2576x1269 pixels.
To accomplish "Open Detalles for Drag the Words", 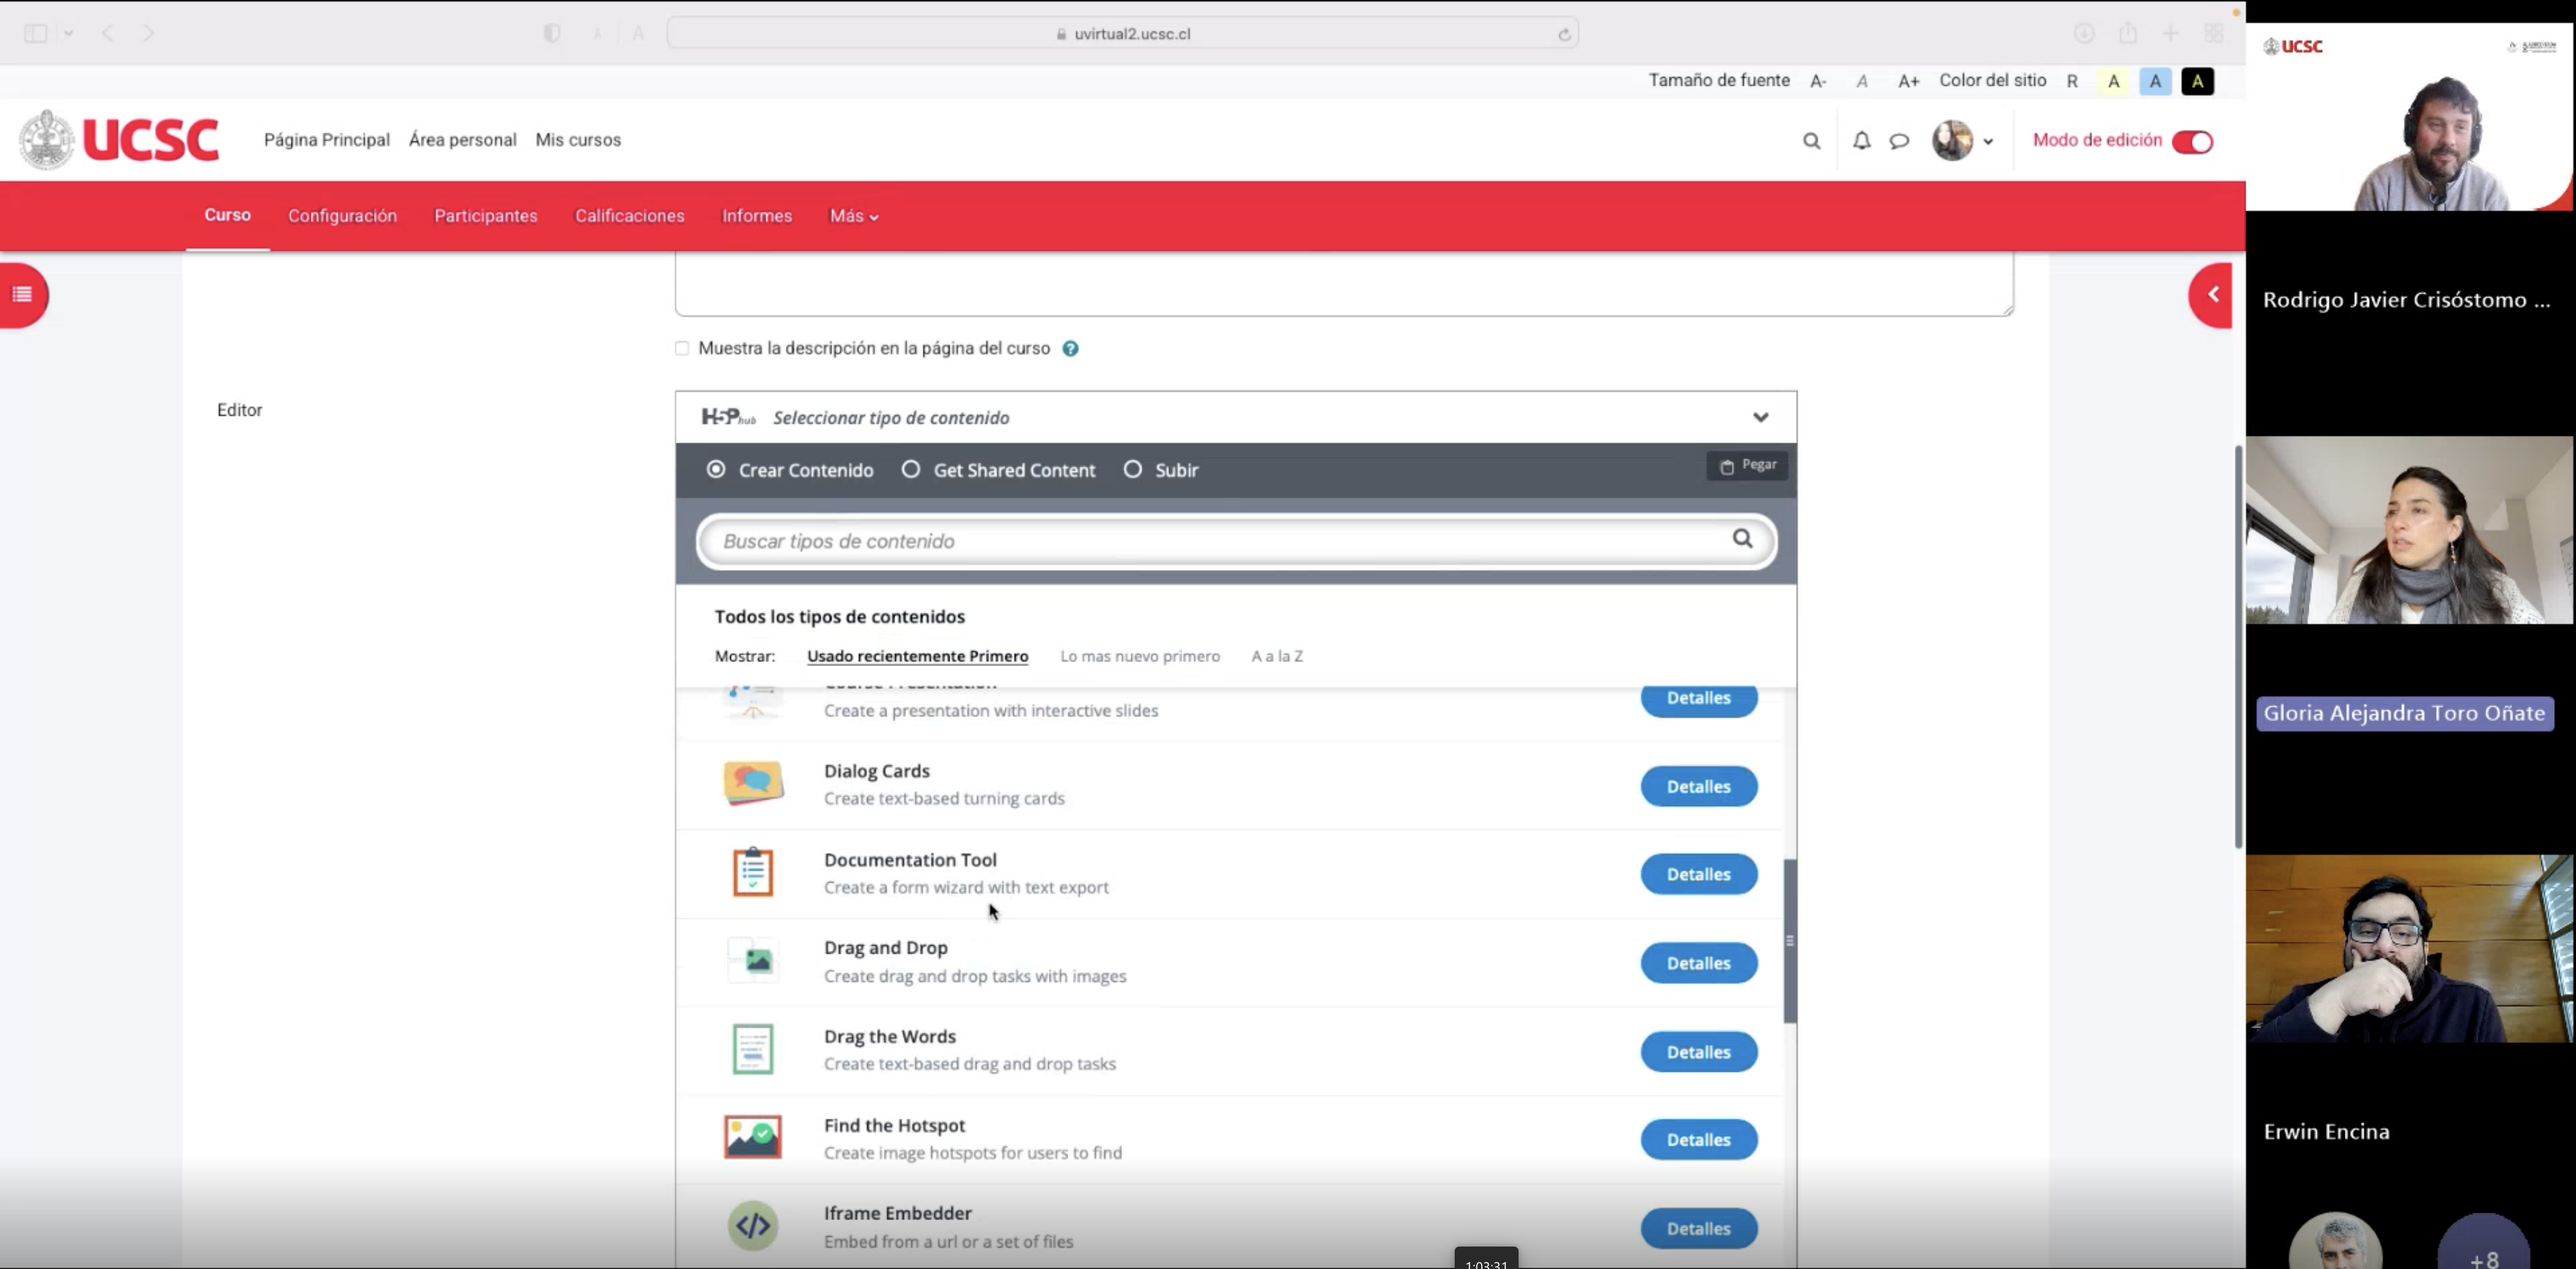I will tap(1698, 1052).
